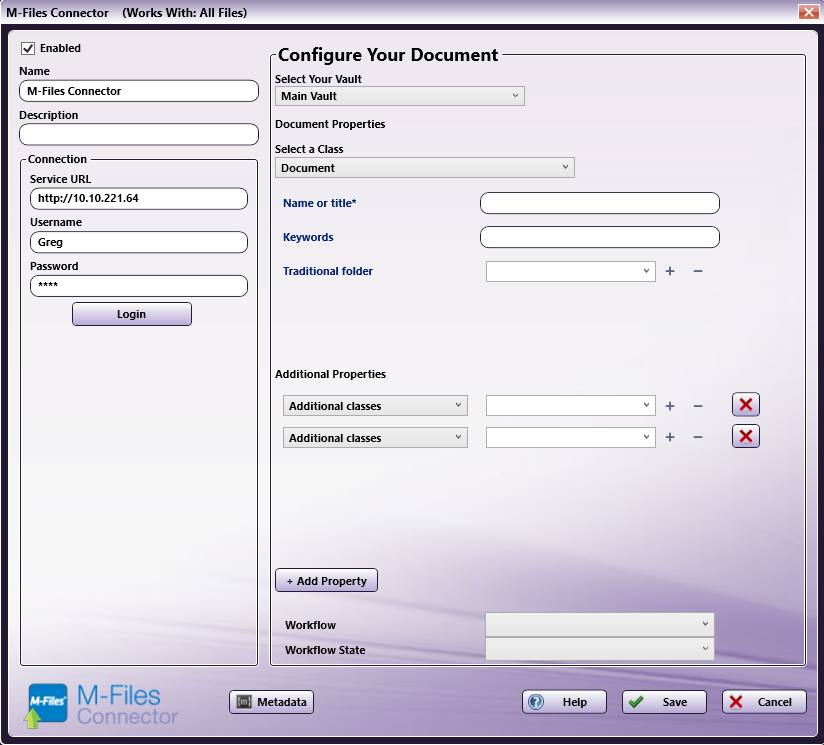Open the Workflow State dropdown
Screen dimensions: 824x745
click(x=600, y=649)
